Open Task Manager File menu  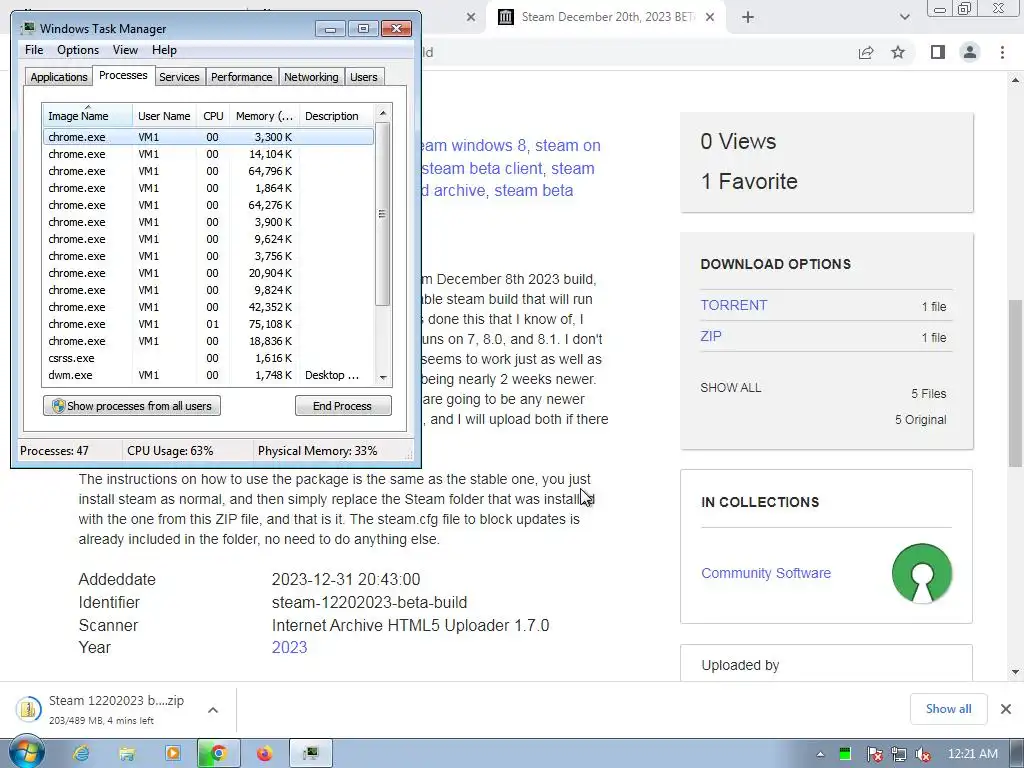click(x=34, y=50)
